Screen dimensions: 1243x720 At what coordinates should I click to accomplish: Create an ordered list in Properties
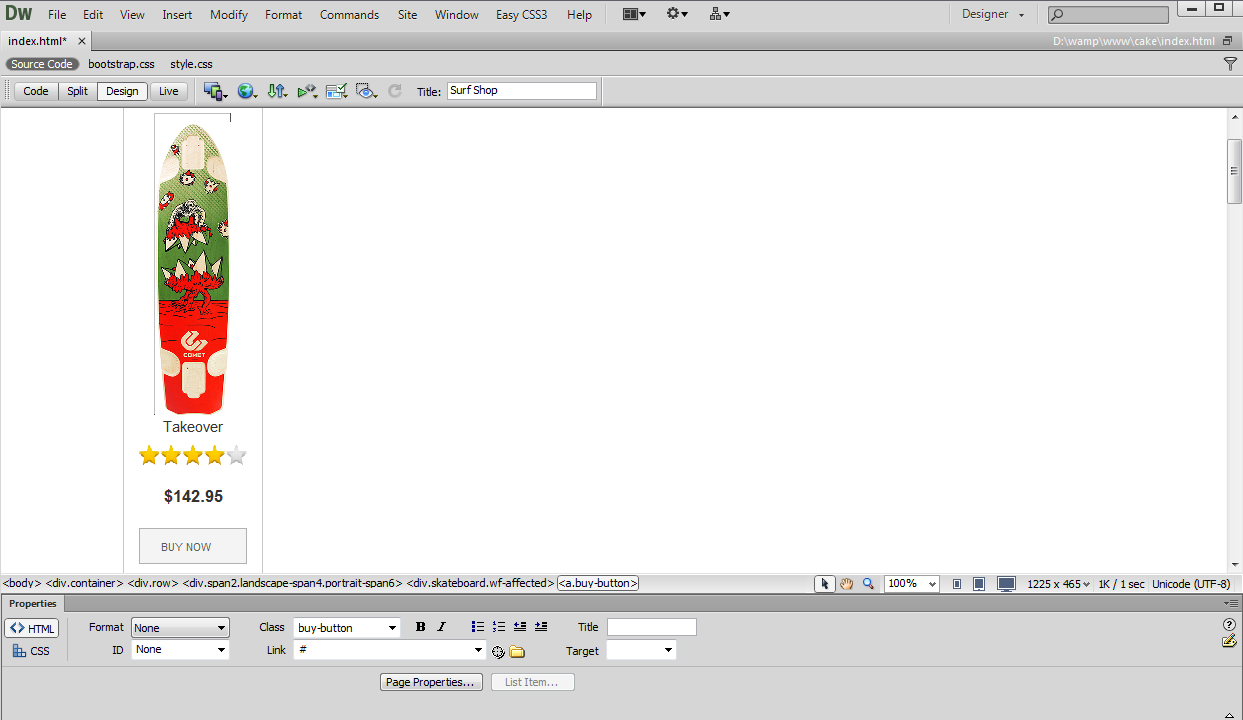tap(499, 627)
